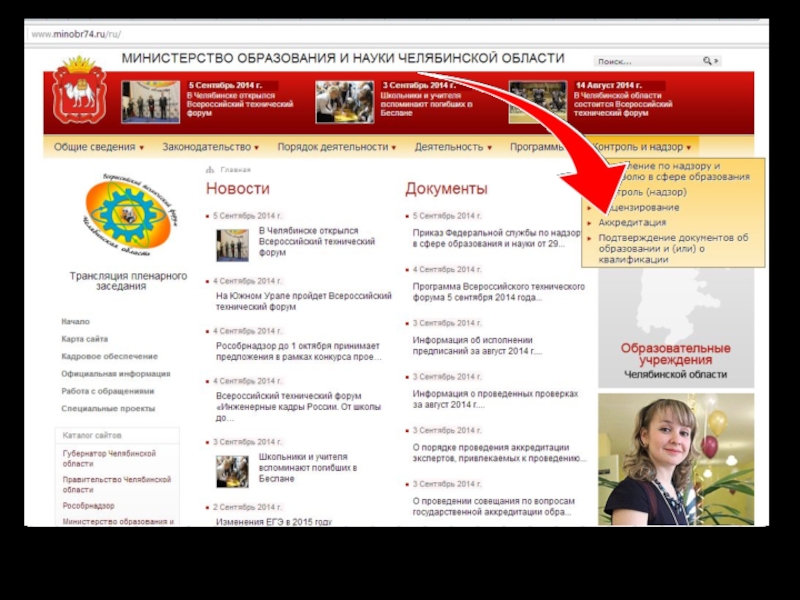
Task: Focus the Поиск search field
Action: click(x=649, y=61)
